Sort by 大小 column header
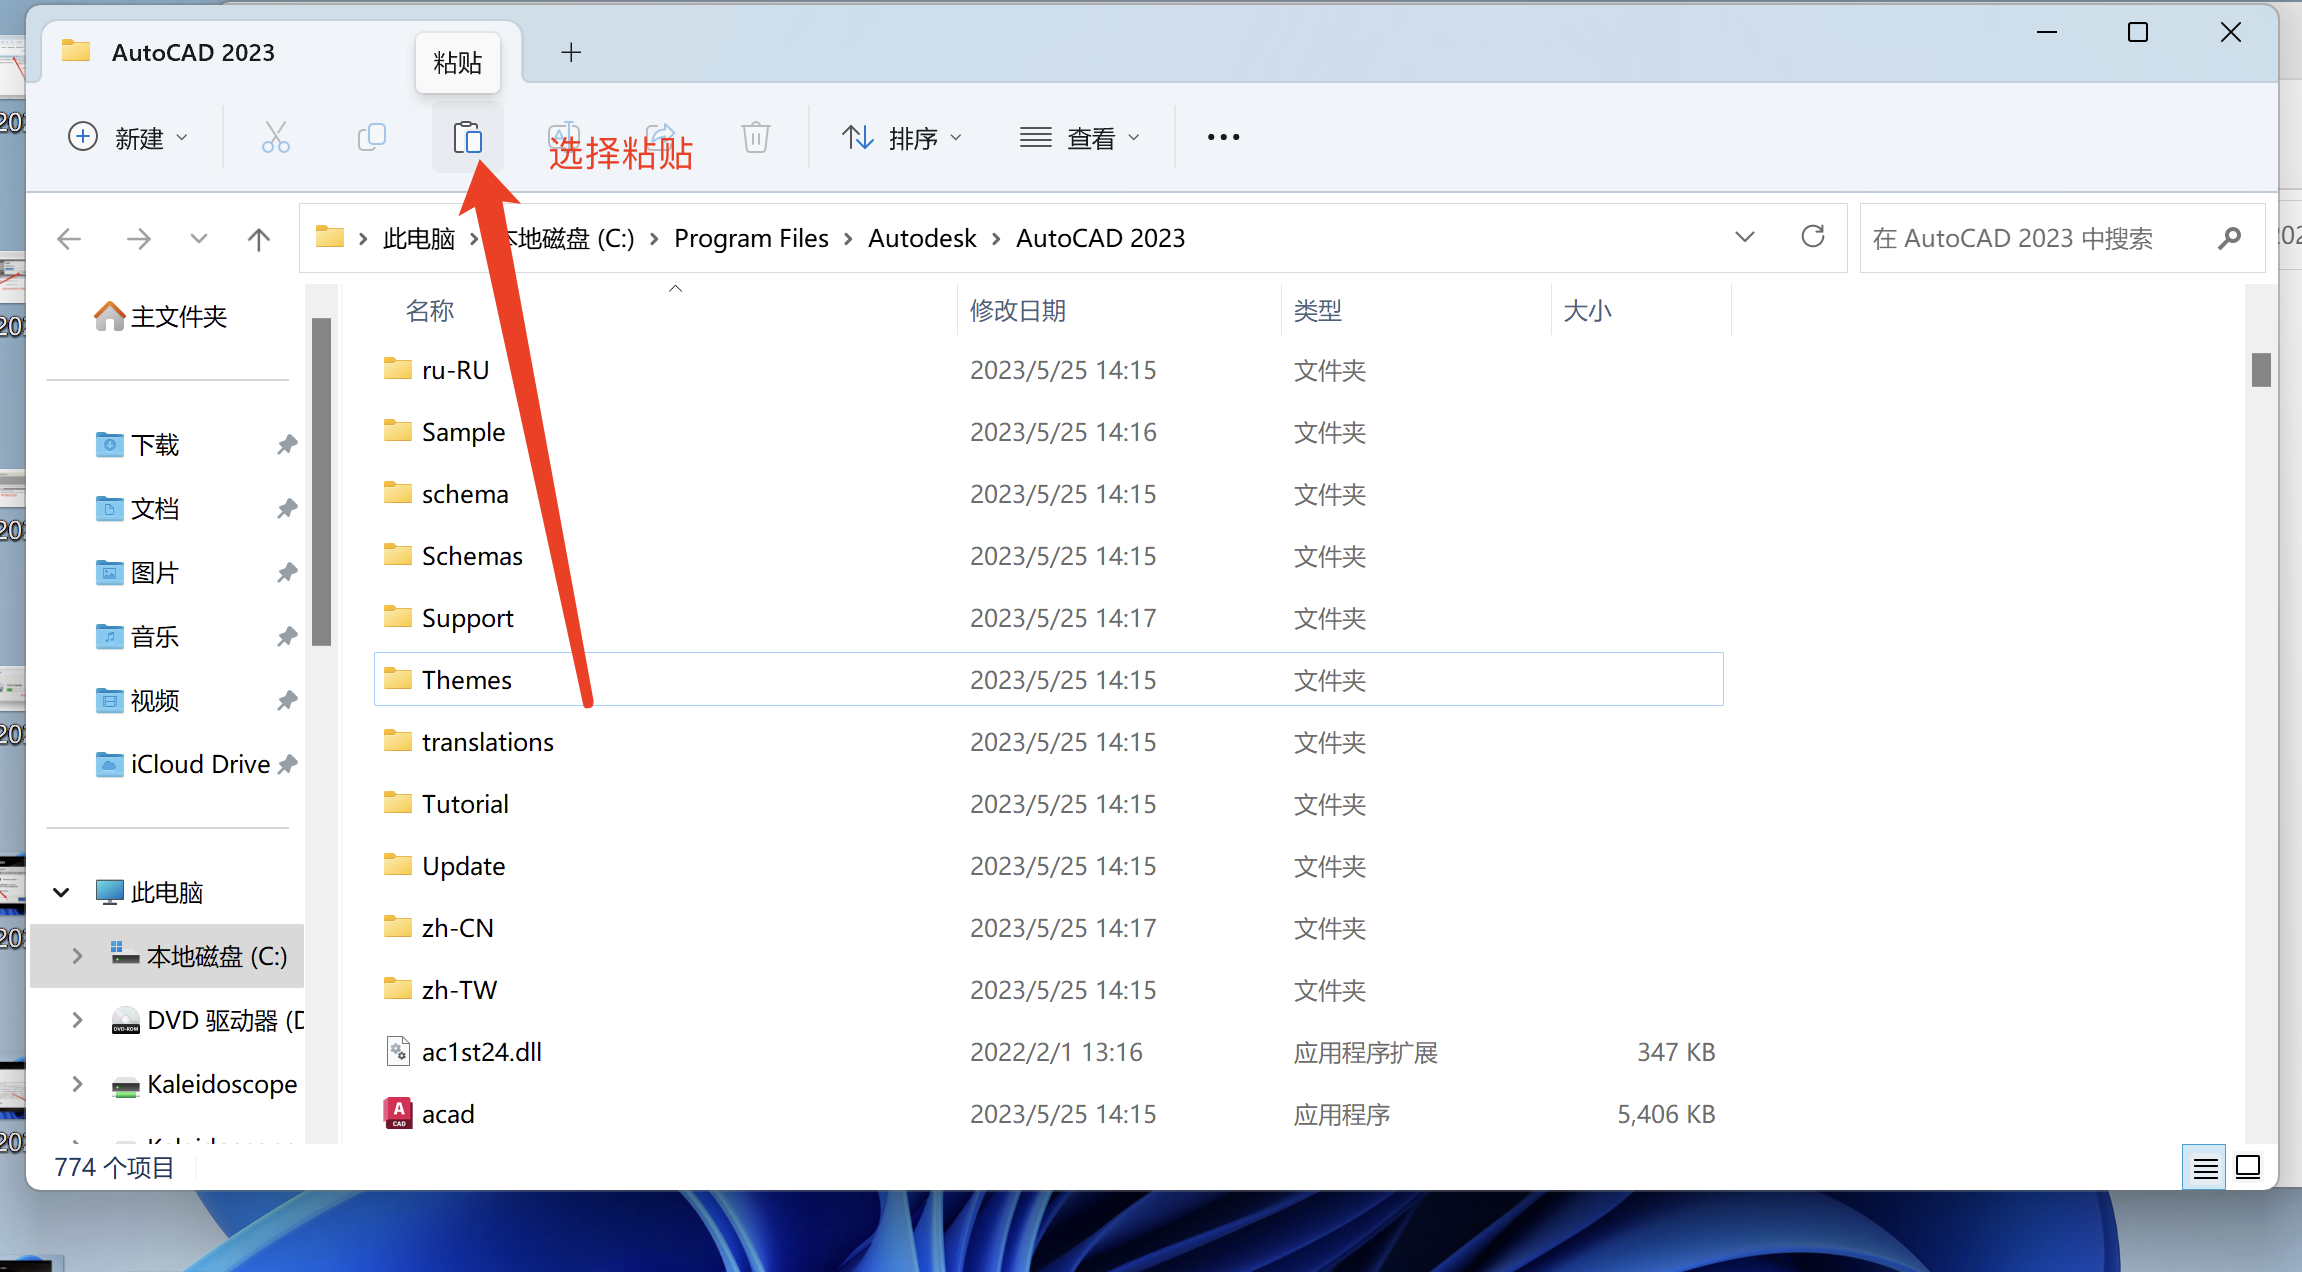The height and width of the screenshot is (1272, 2302). pos(1587,310)
